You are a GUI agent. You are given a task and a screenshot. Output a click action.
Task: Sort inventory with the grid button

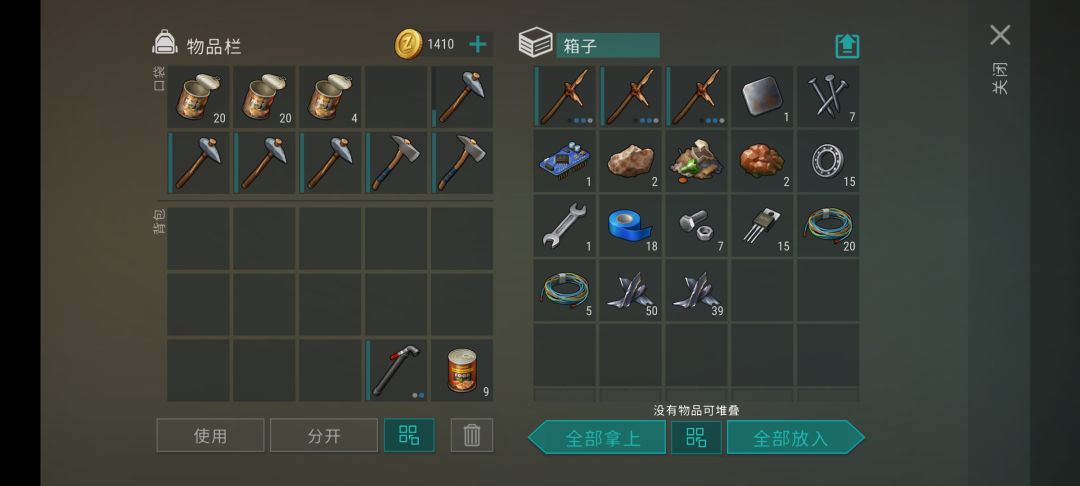(x=409, y=435)
